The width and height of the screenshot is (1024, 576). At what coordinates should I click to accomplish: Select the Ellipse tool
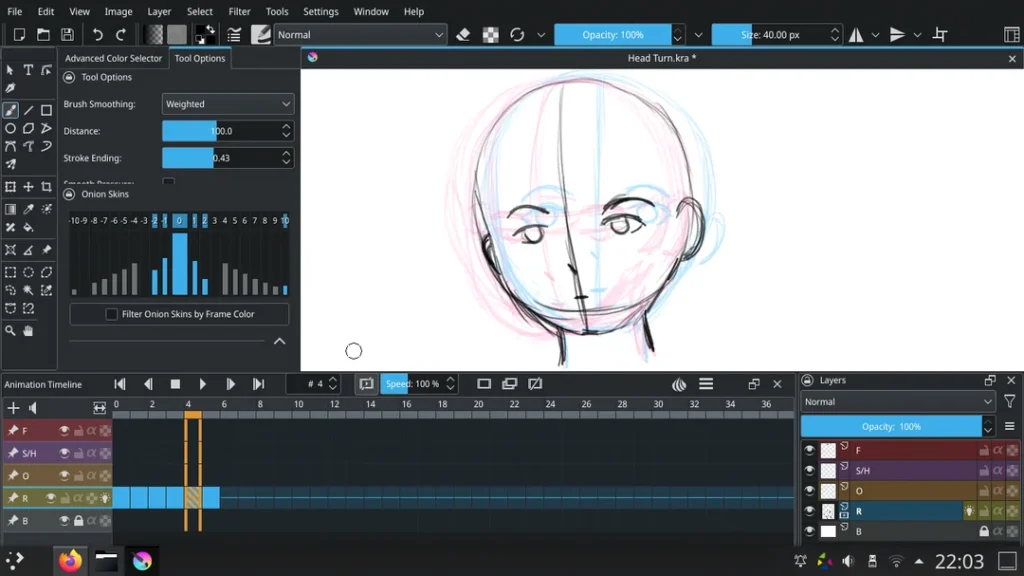point(10,127)
